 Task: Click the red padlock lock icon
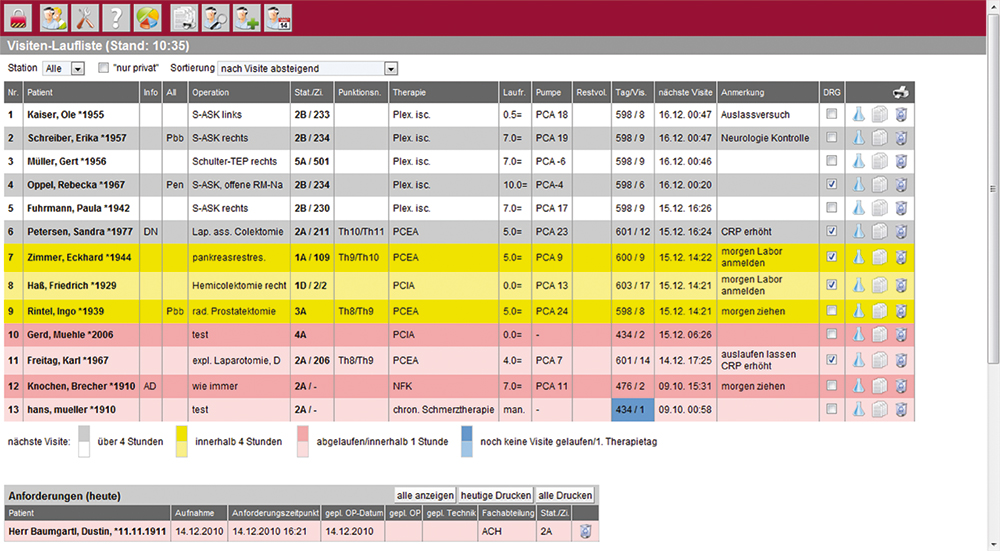[20, 18]
